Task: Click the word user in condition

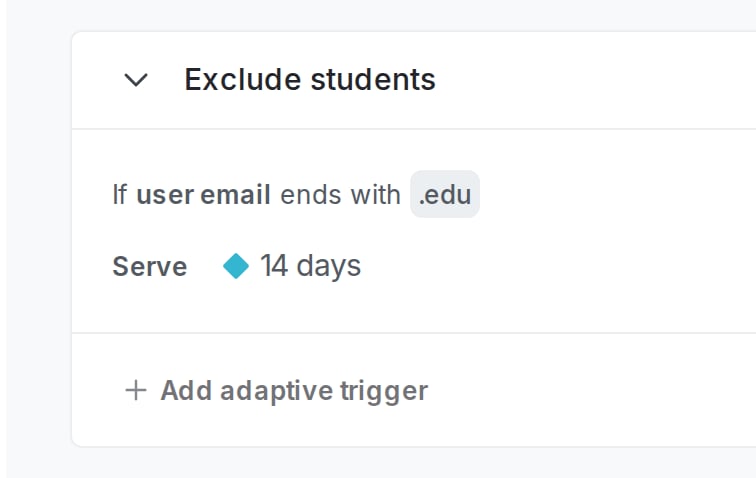Action: coord(165,196)
